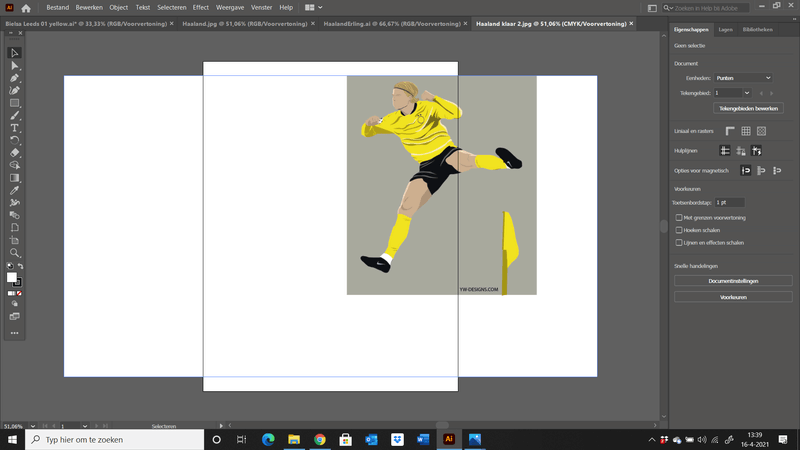The width and height of the screenshot is (800, 450).
Task: Open artboard navigation dropdown in status bar
Action: (x=85, y=426)
